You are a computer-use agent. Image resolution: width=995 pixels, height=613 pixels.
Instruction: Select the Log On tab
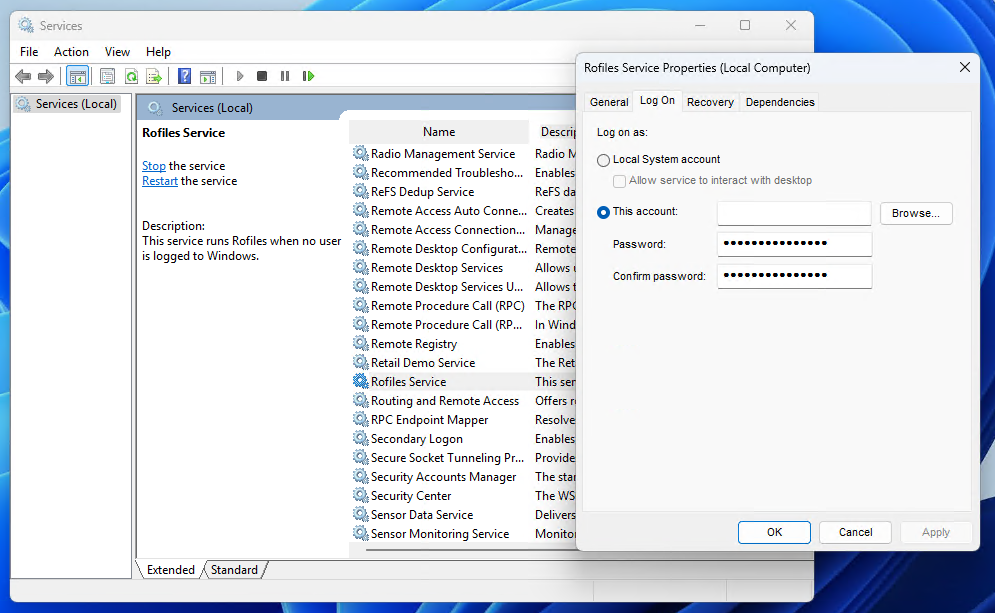657,100
